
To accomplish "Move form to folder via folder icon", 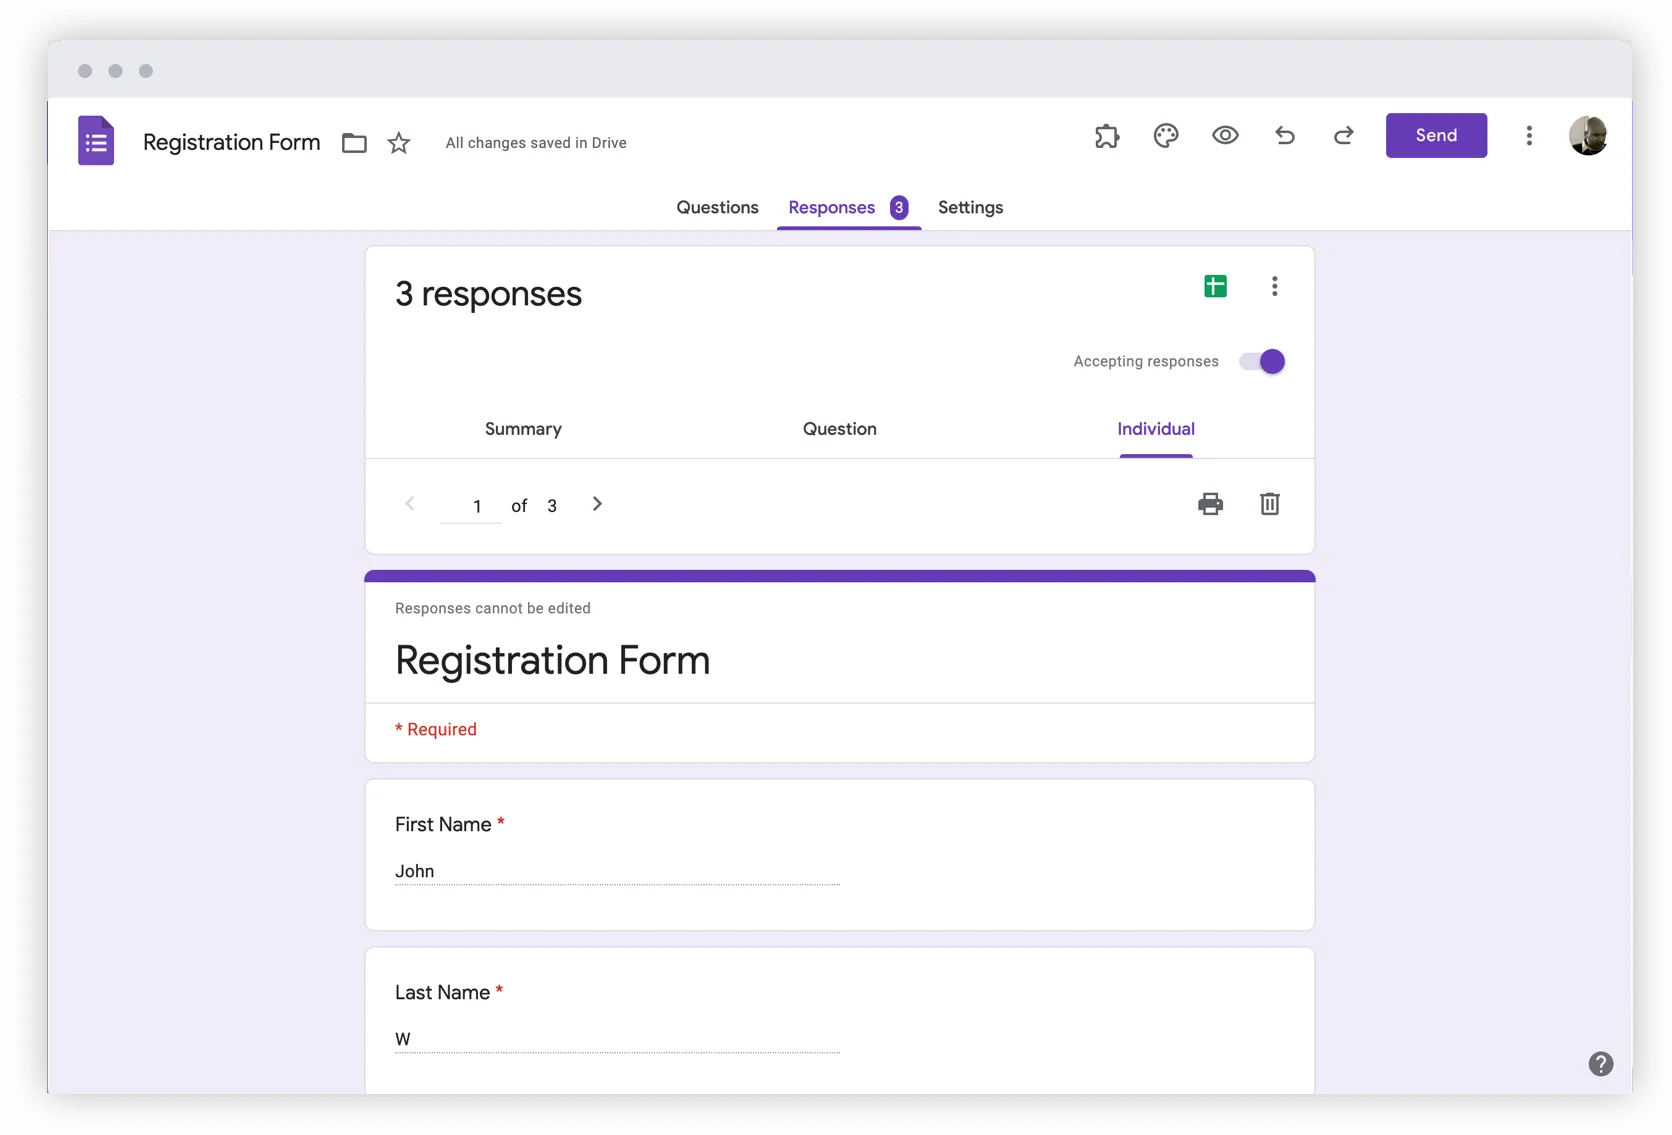I will pos(354,143).
